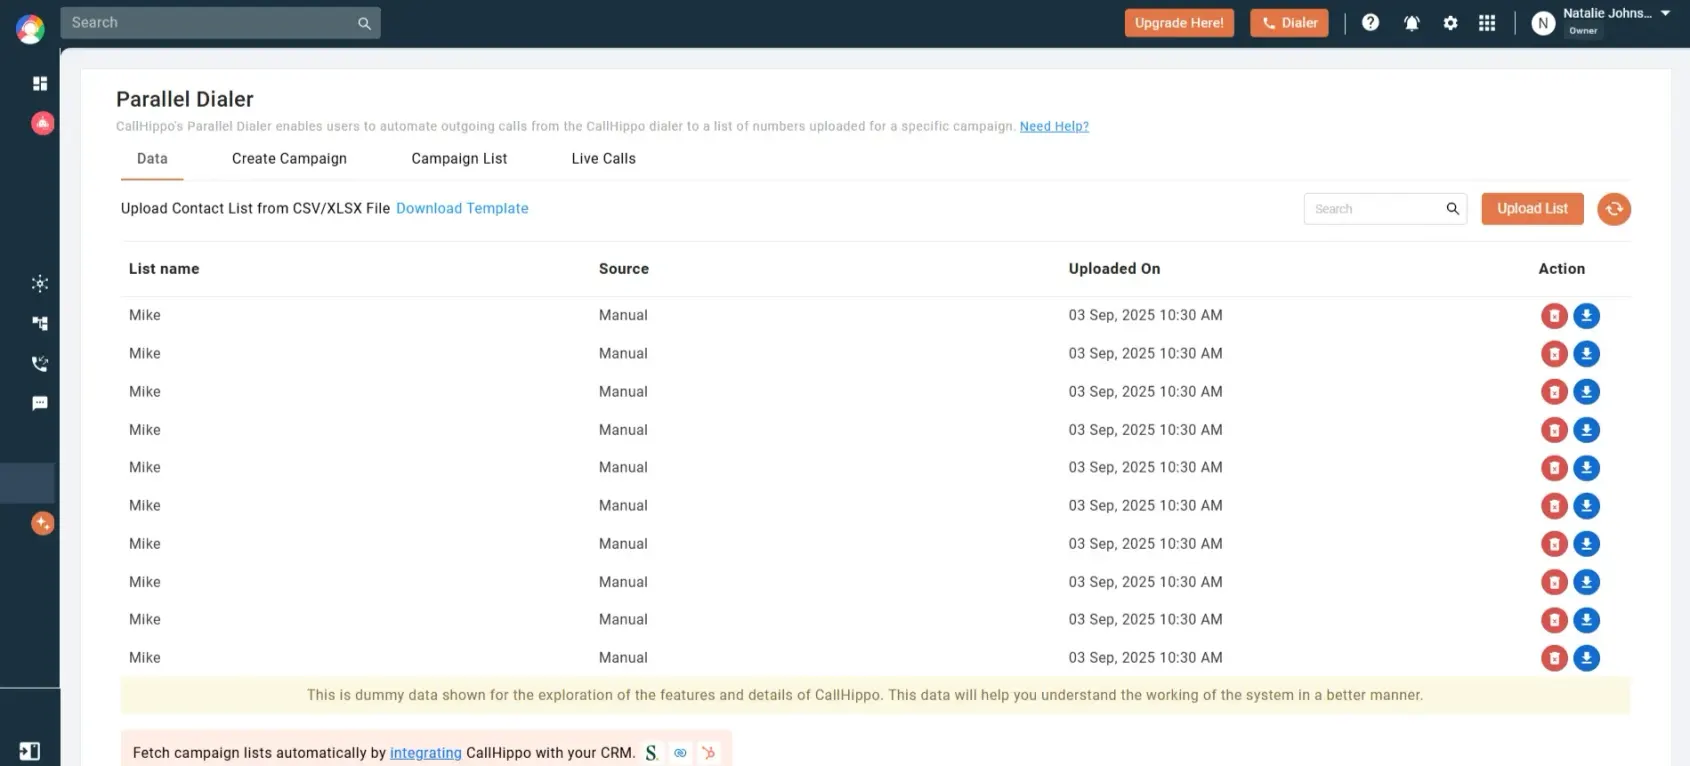This screenshot has height=766, width=1690.
Task: Open the Dialer button
Action: click(x=1289, y=23)
